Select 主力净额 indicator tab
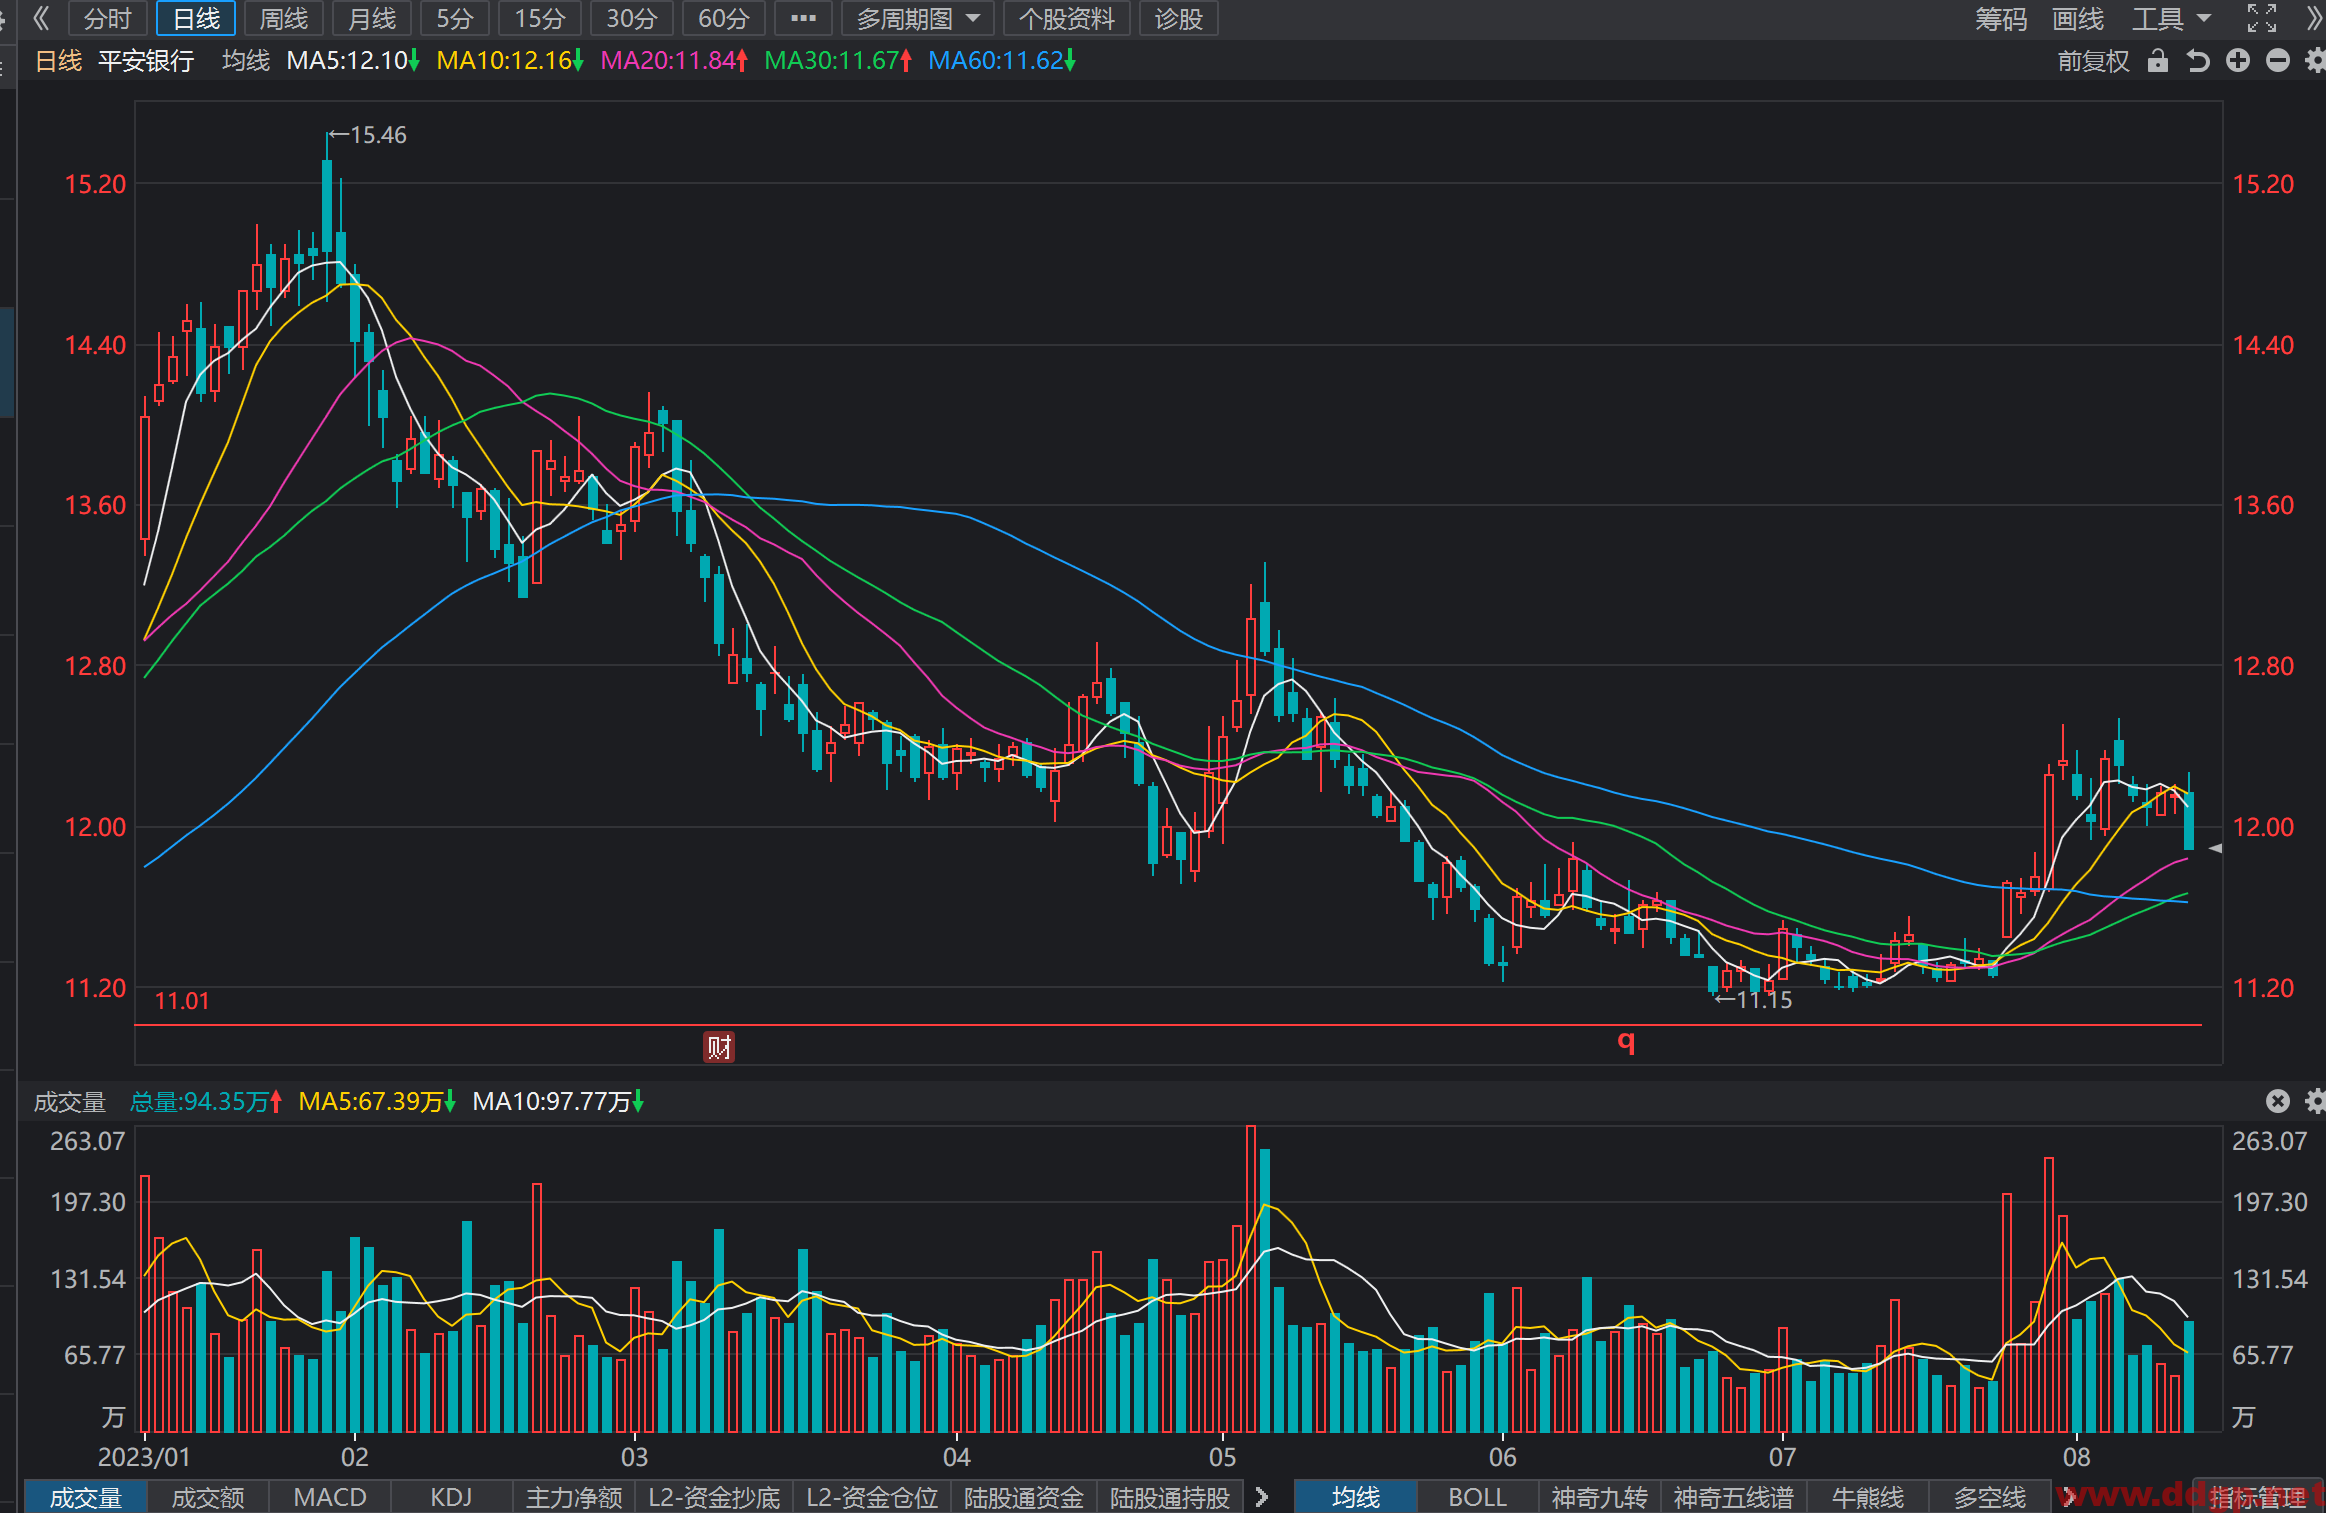The image size is (2326, 1513). (x=574, y=1497)
